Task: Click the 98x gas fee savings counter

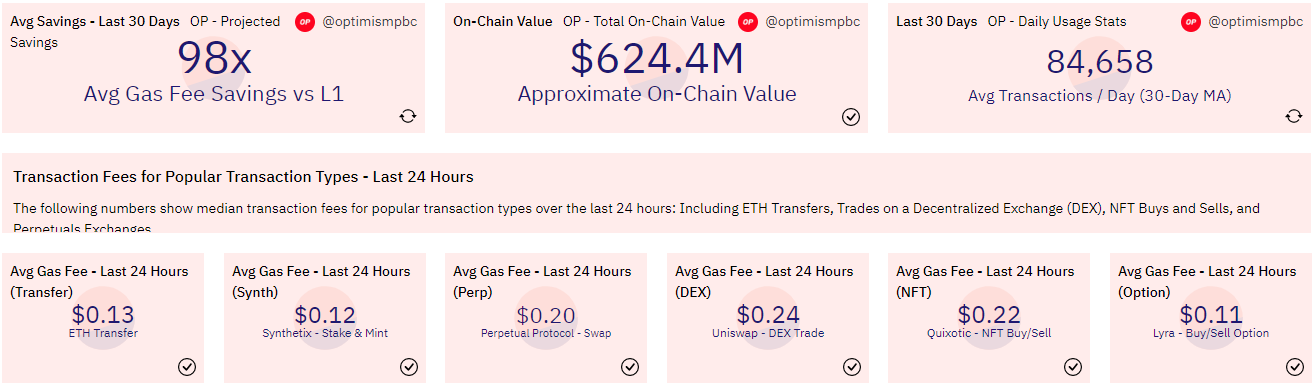Action: coord(215,58)
